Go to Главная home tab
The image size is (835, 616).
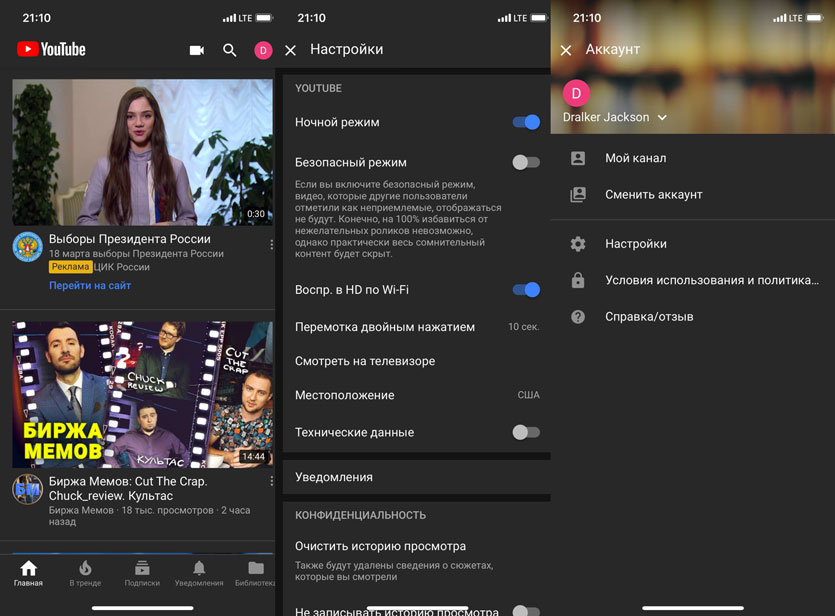(x=28, y=573)
